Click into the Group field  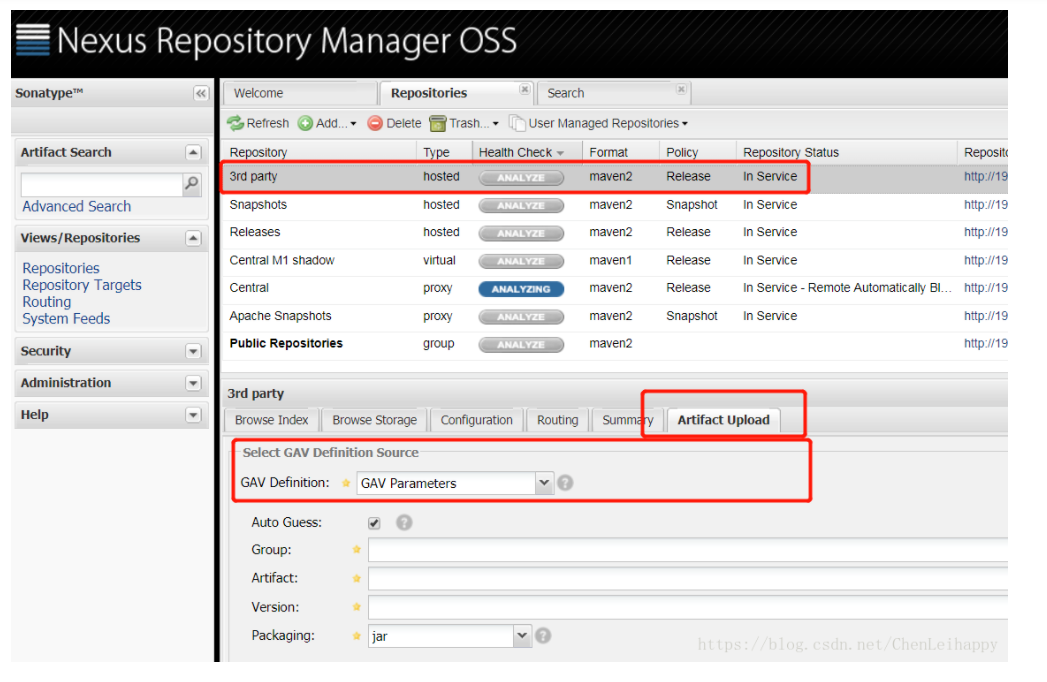click(688, 550)
